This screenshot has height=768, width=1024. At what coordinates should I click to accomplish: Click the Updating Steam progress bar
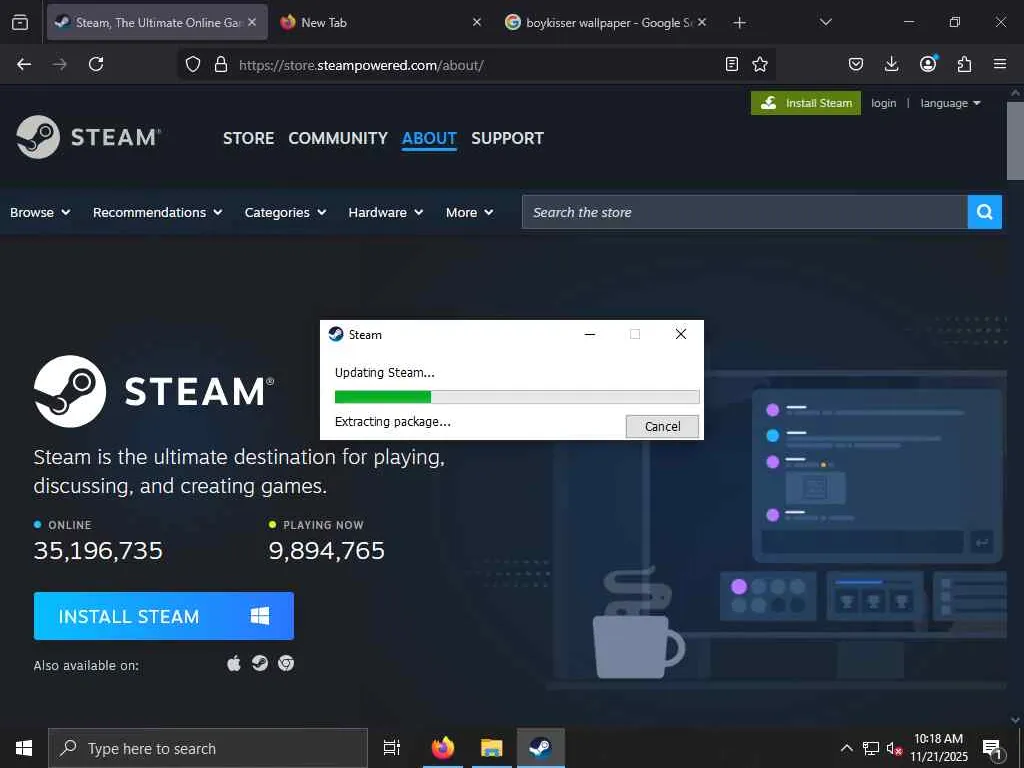[517, 397]
